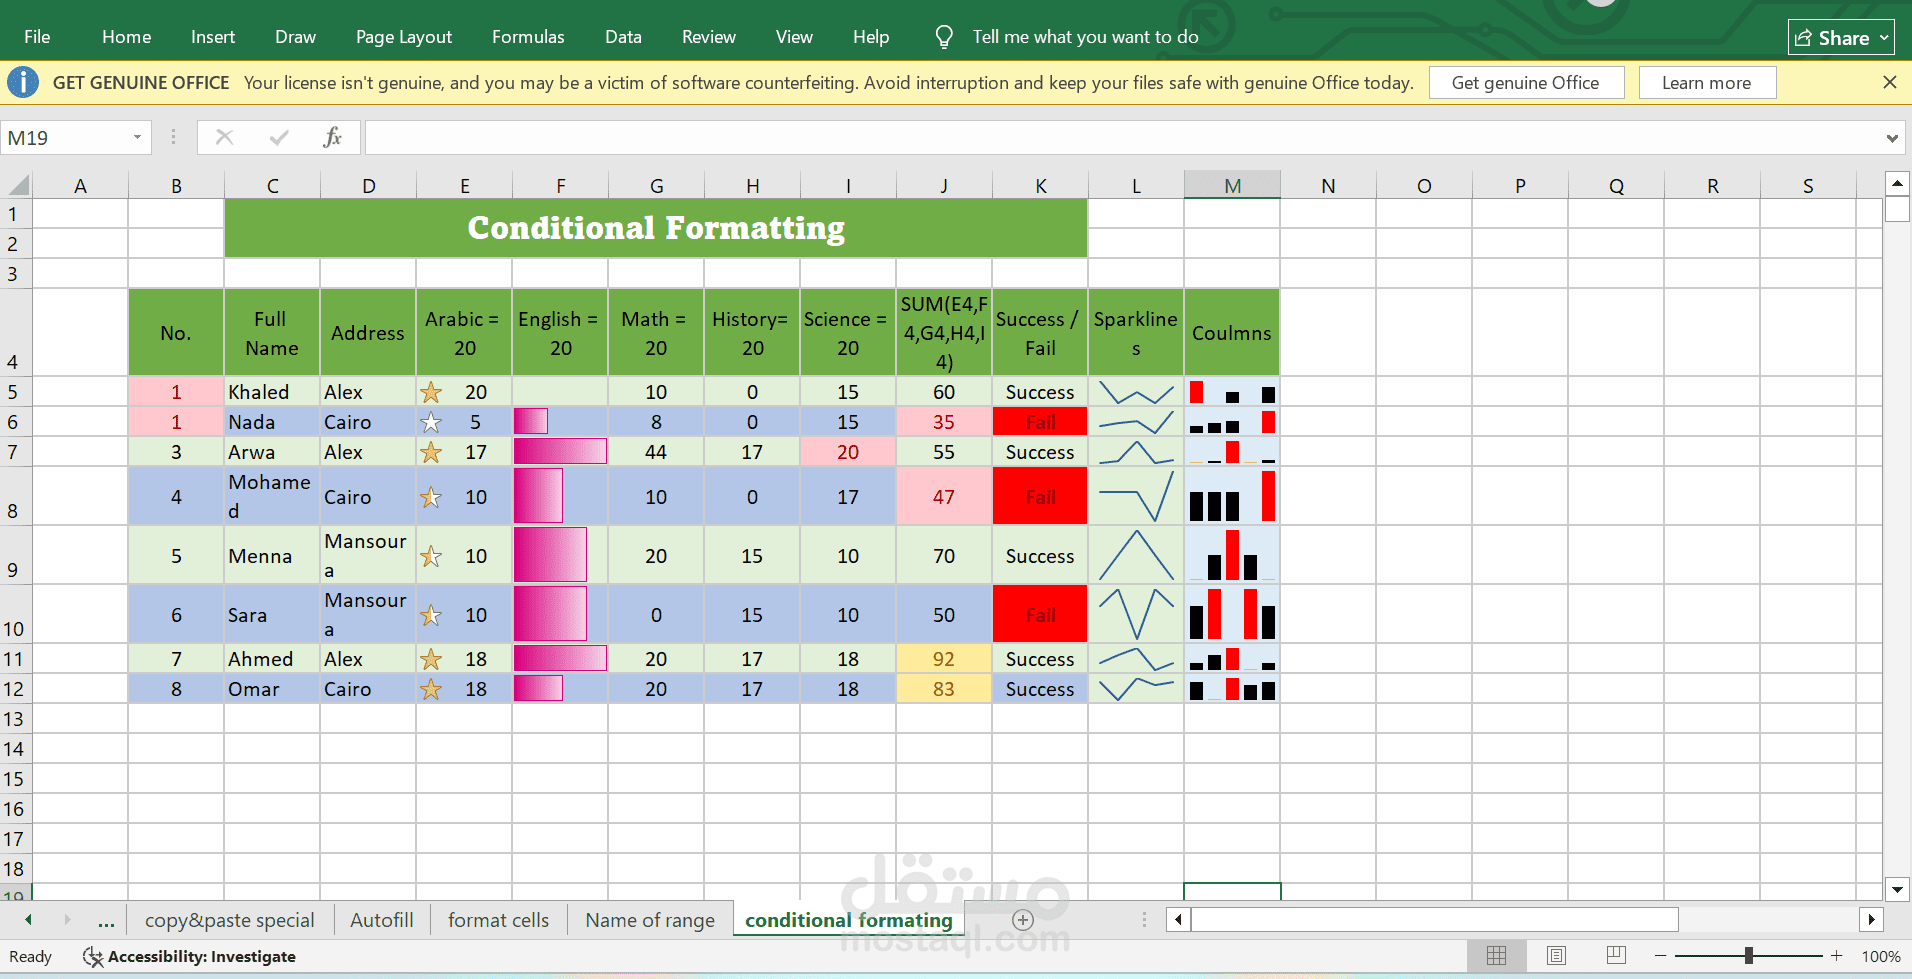This screenshot has width=1912, height=979.
Task: Click the formula bar enter checkmark icon
Action: click(x=279, y=138)
